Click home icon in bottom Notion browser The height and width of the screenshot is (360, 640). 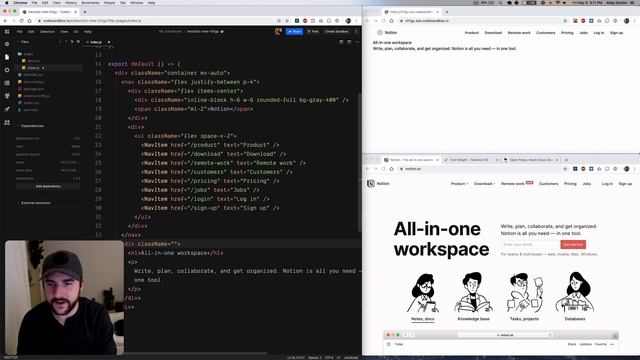[x=391, y=169]
